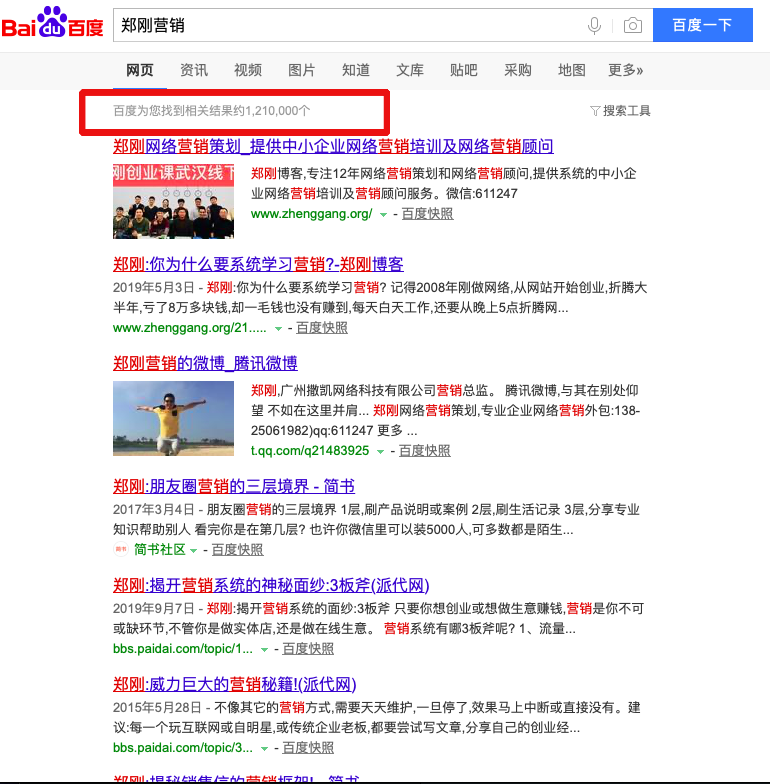The height and width of the screenshot is (784, 770).
Task: Click the camera image search icon
Action: point(632,25)
